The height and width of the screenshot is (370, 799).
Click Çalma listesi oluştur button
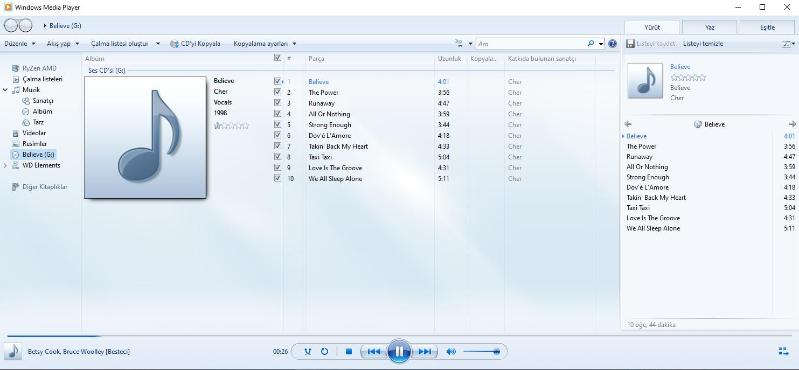point(120,44)
